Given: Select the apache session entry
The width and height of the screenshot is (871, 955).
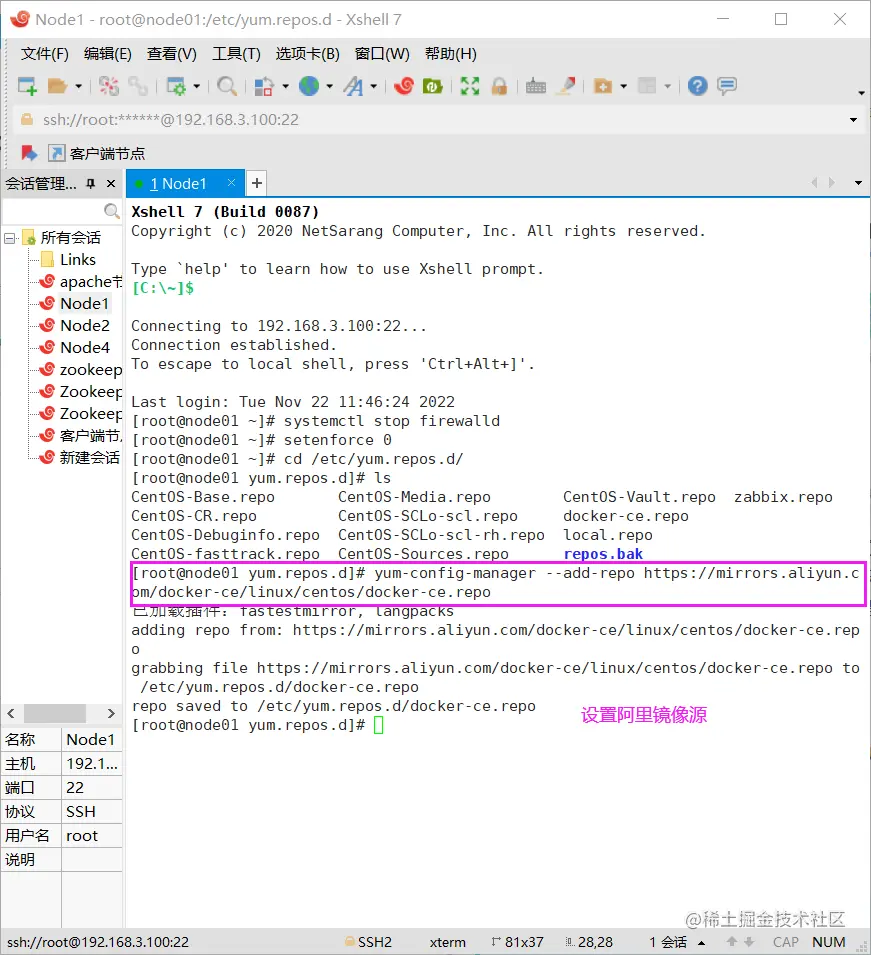Looking at the screenshot, I should point(80,282).
